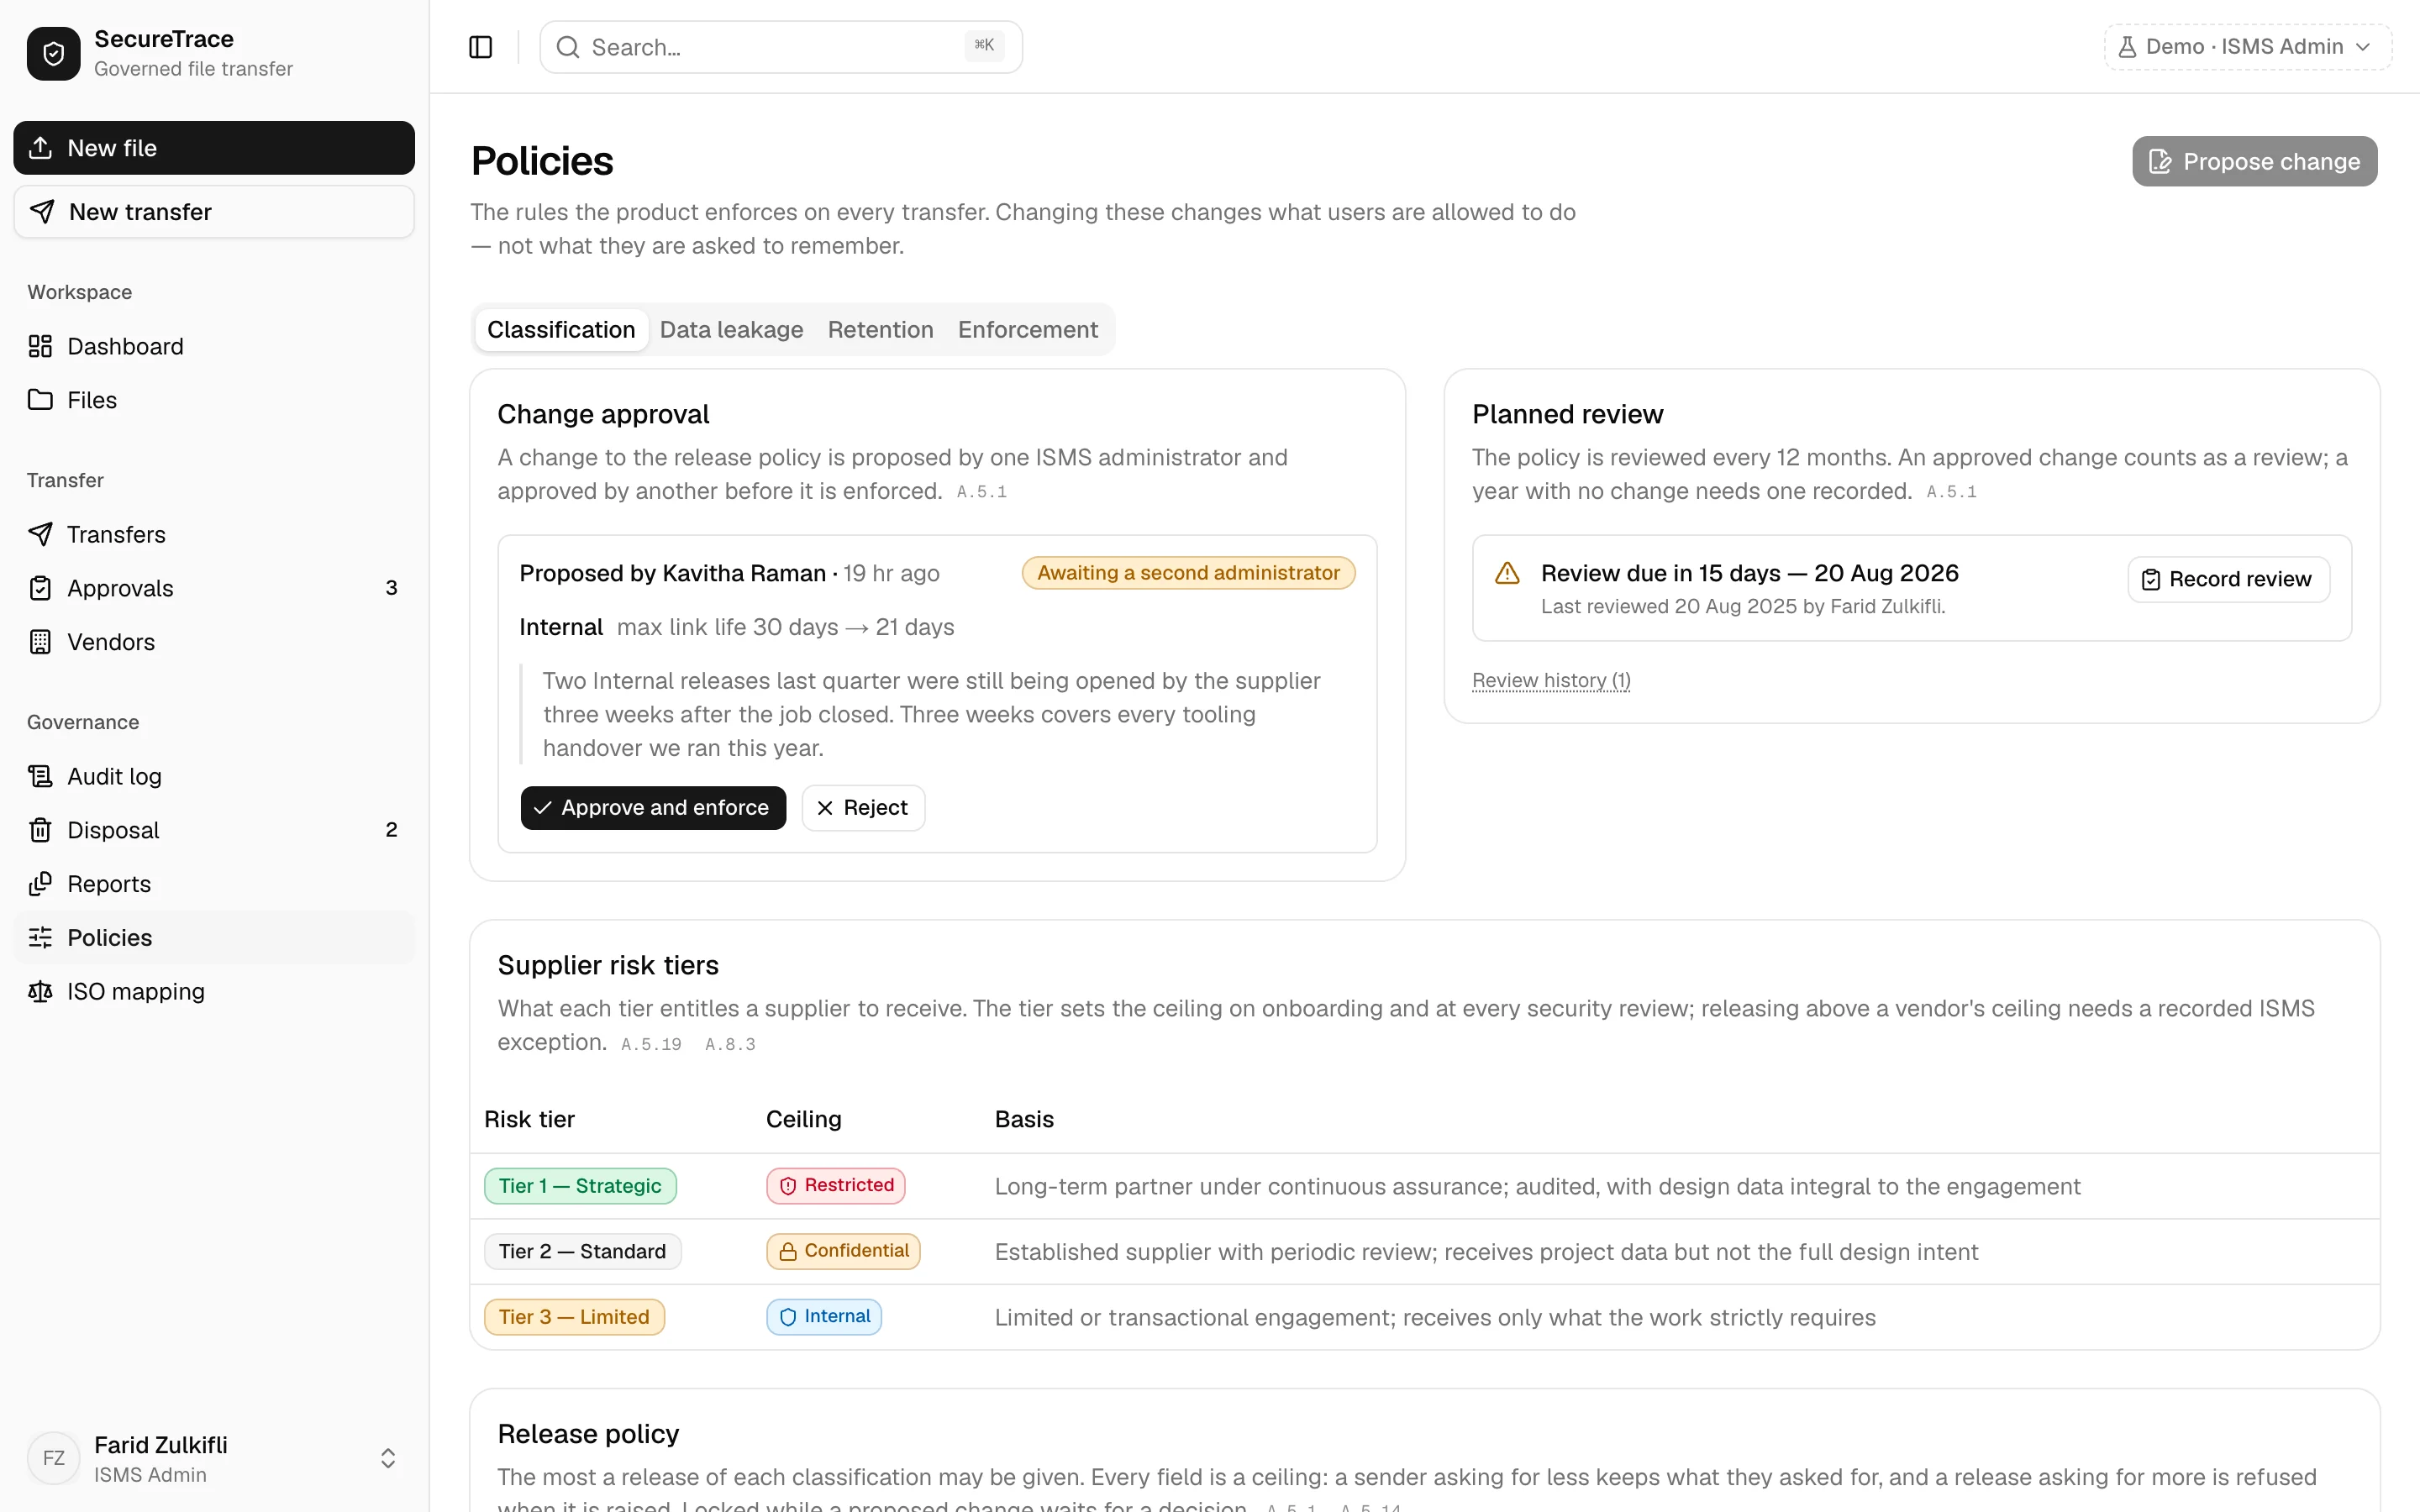Image resolution: width=2420 pixels, height=1512 pixels.
Task: Click the pencil icon on Propose change
Action: click(x=2160, y=162)
